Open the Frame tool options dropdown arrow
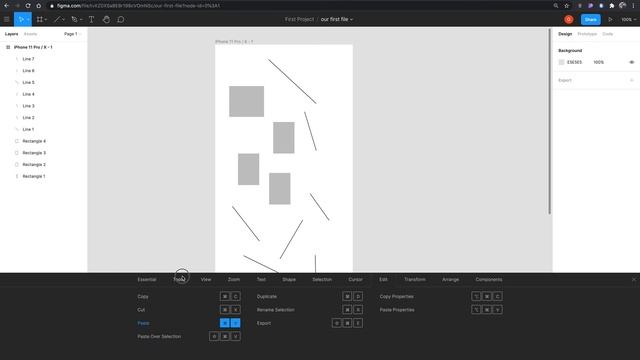640x360 pixels. tap(45, 20)
